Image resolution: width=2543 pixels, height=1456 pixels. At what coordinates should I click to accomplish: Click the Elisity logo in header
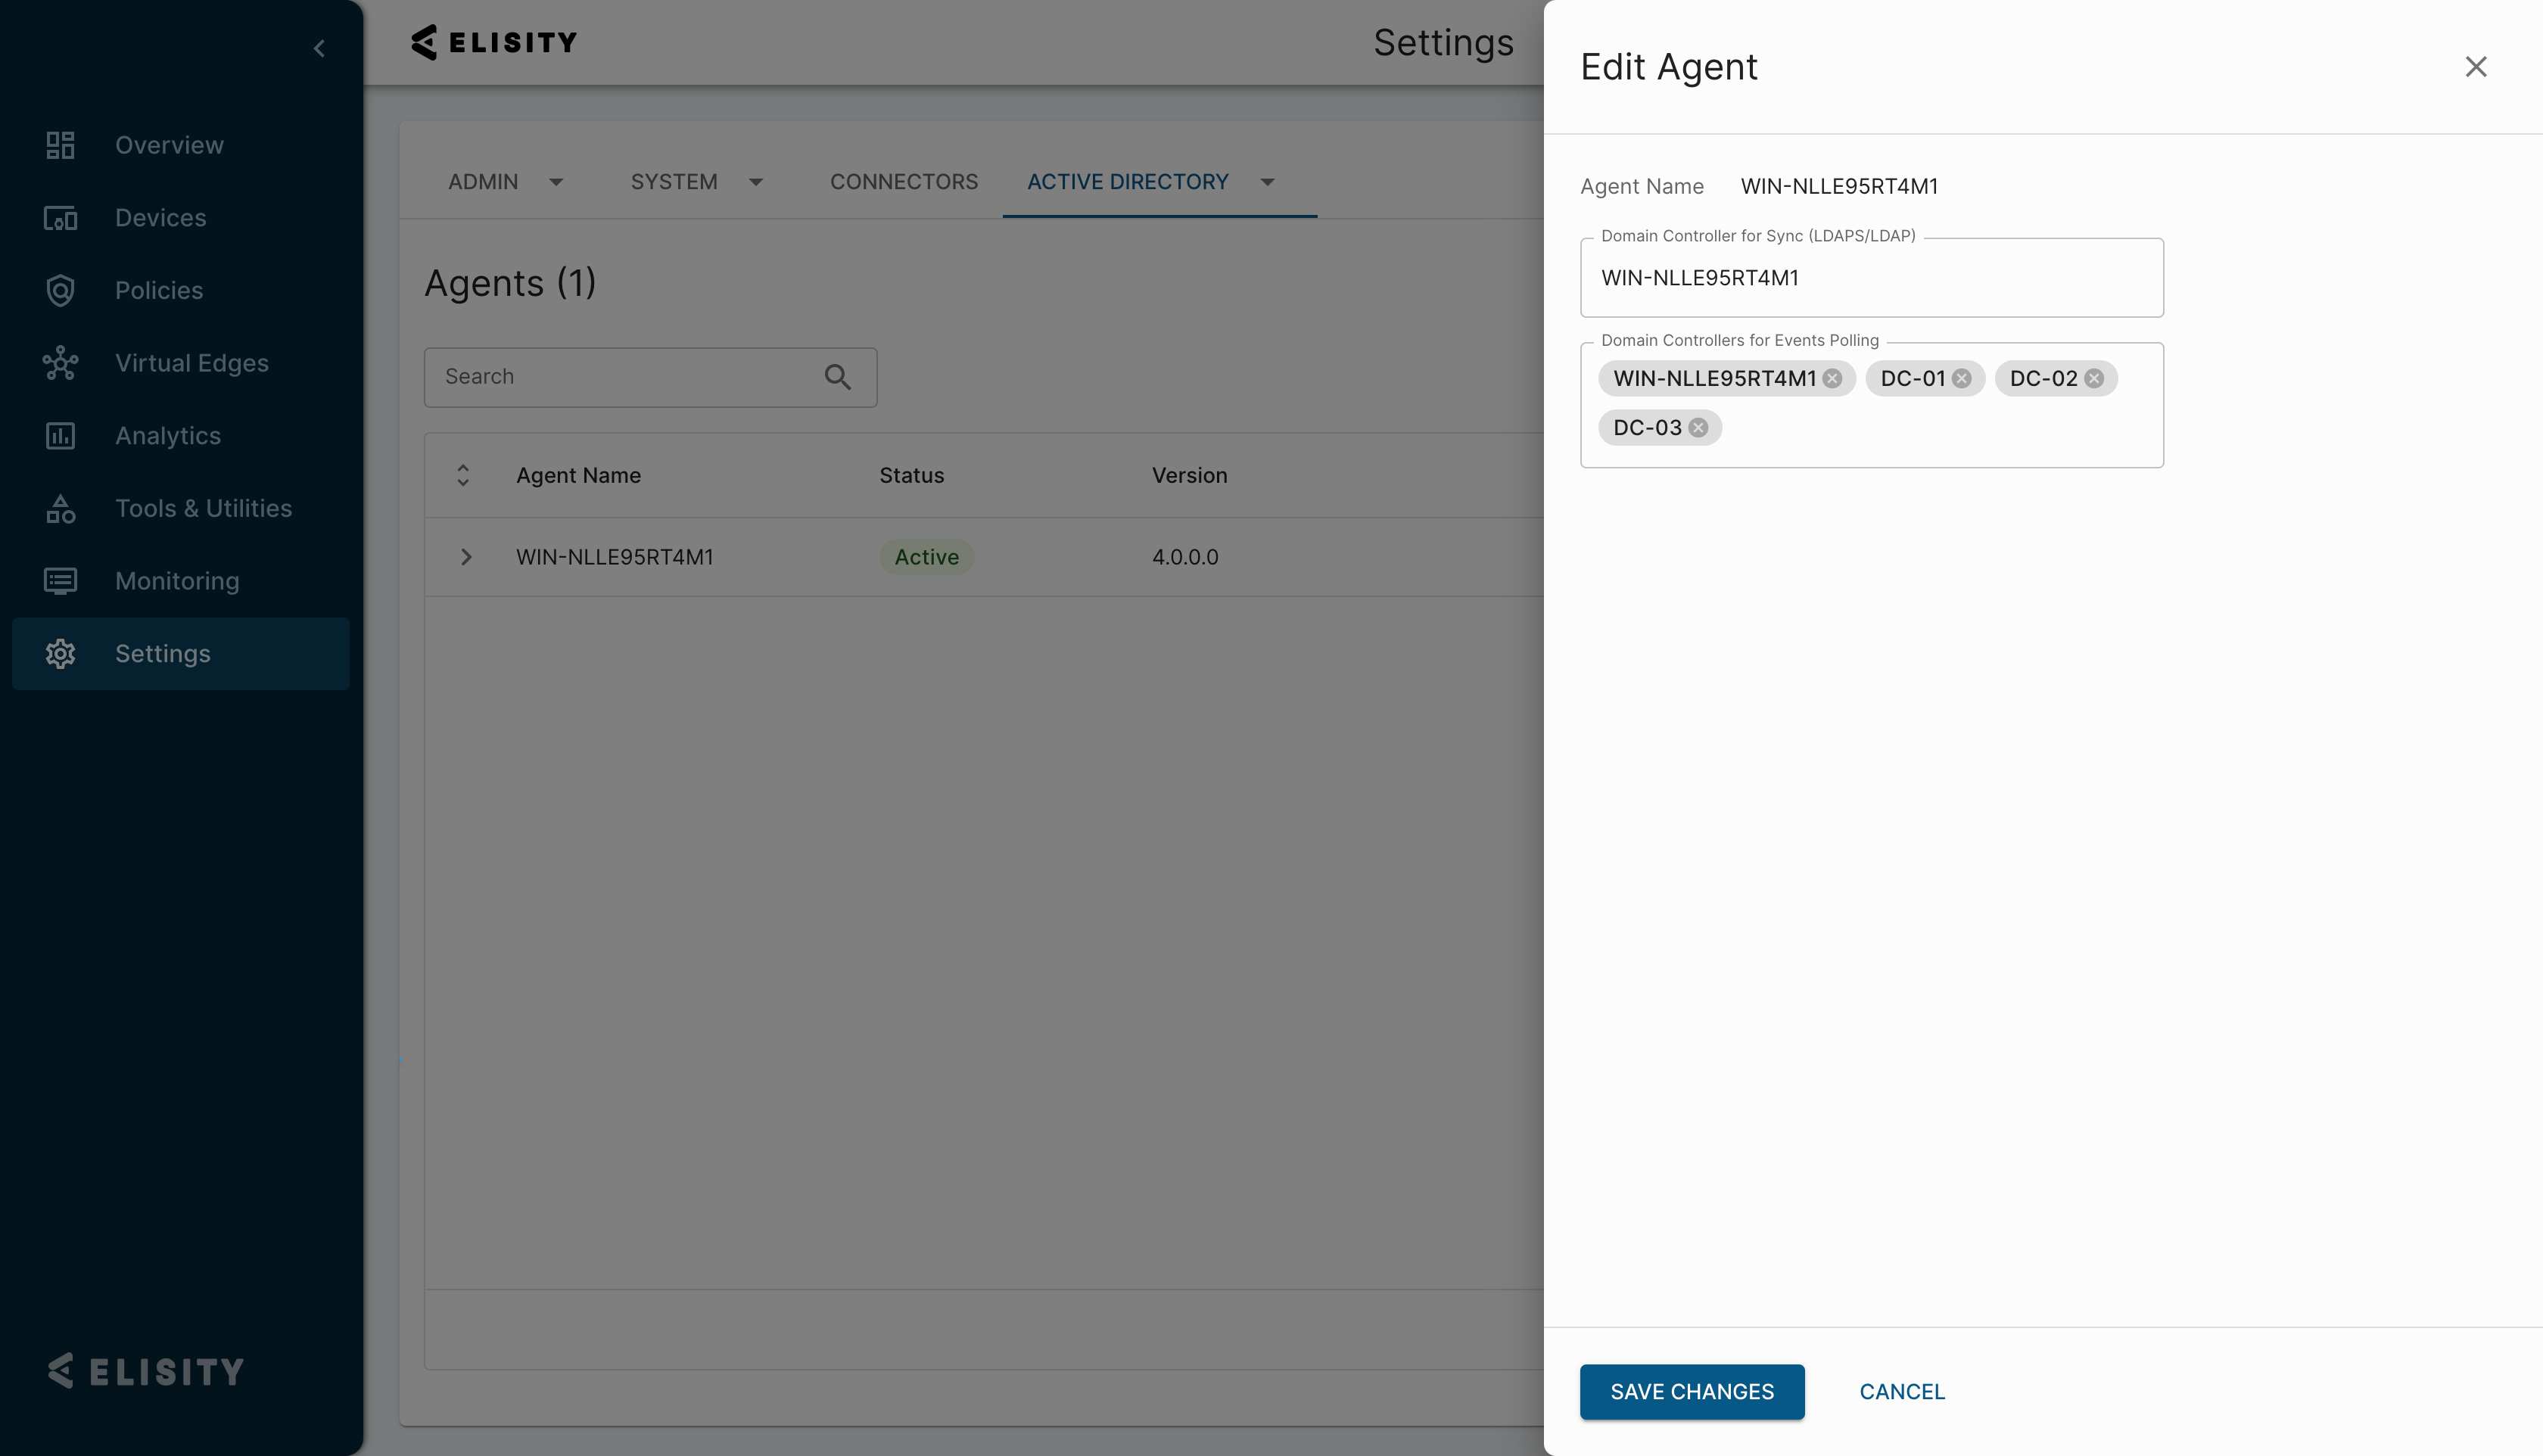tap(494, 42)
